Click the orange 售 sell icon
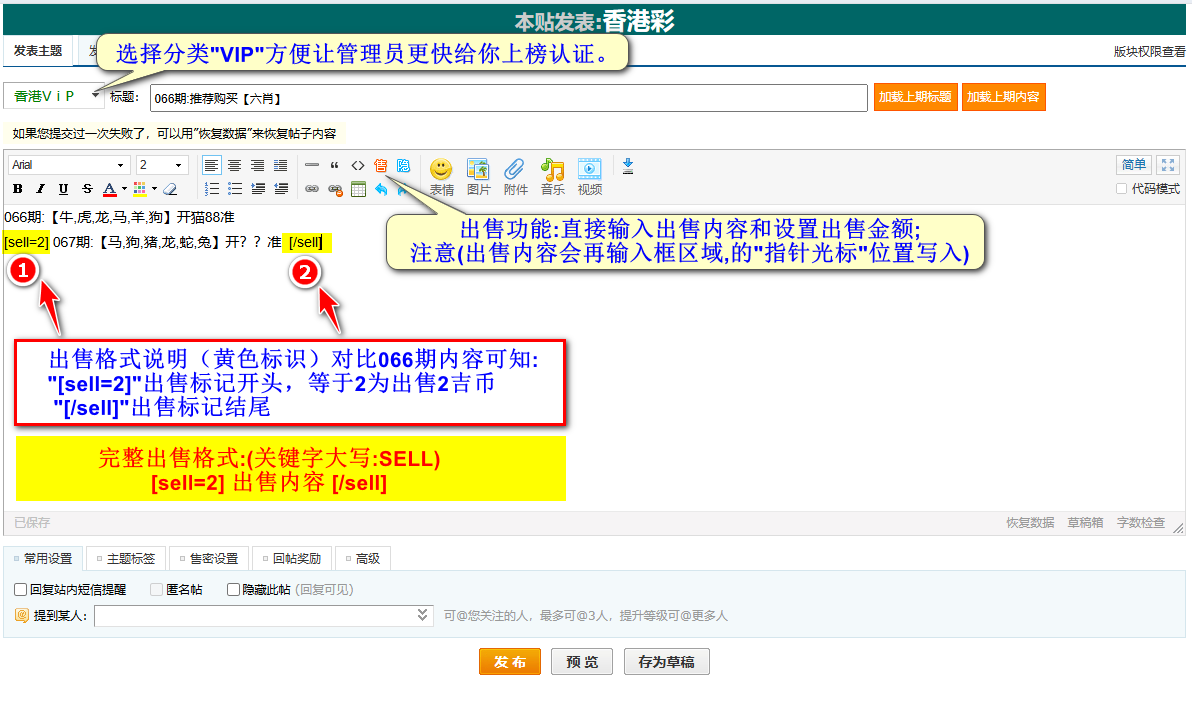Screen dimensions: 1192x708 [x=380, y=165]
